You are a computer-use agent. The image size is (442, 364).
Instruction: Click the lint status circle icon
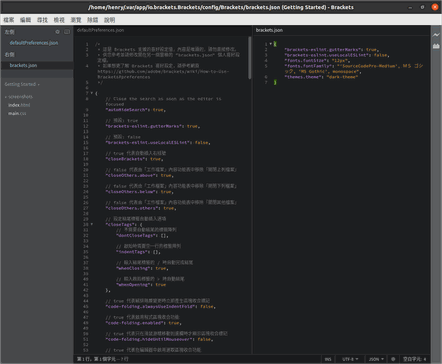pos(393,359)
